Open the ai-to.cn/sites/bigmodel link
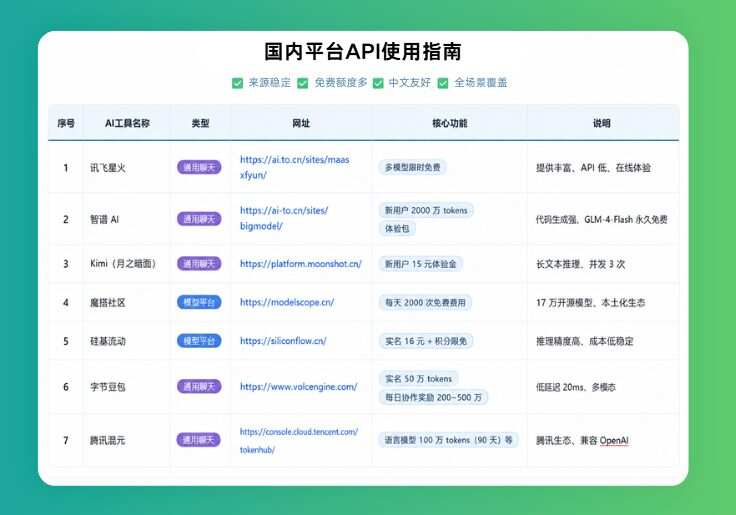 (x=284, y=218)
